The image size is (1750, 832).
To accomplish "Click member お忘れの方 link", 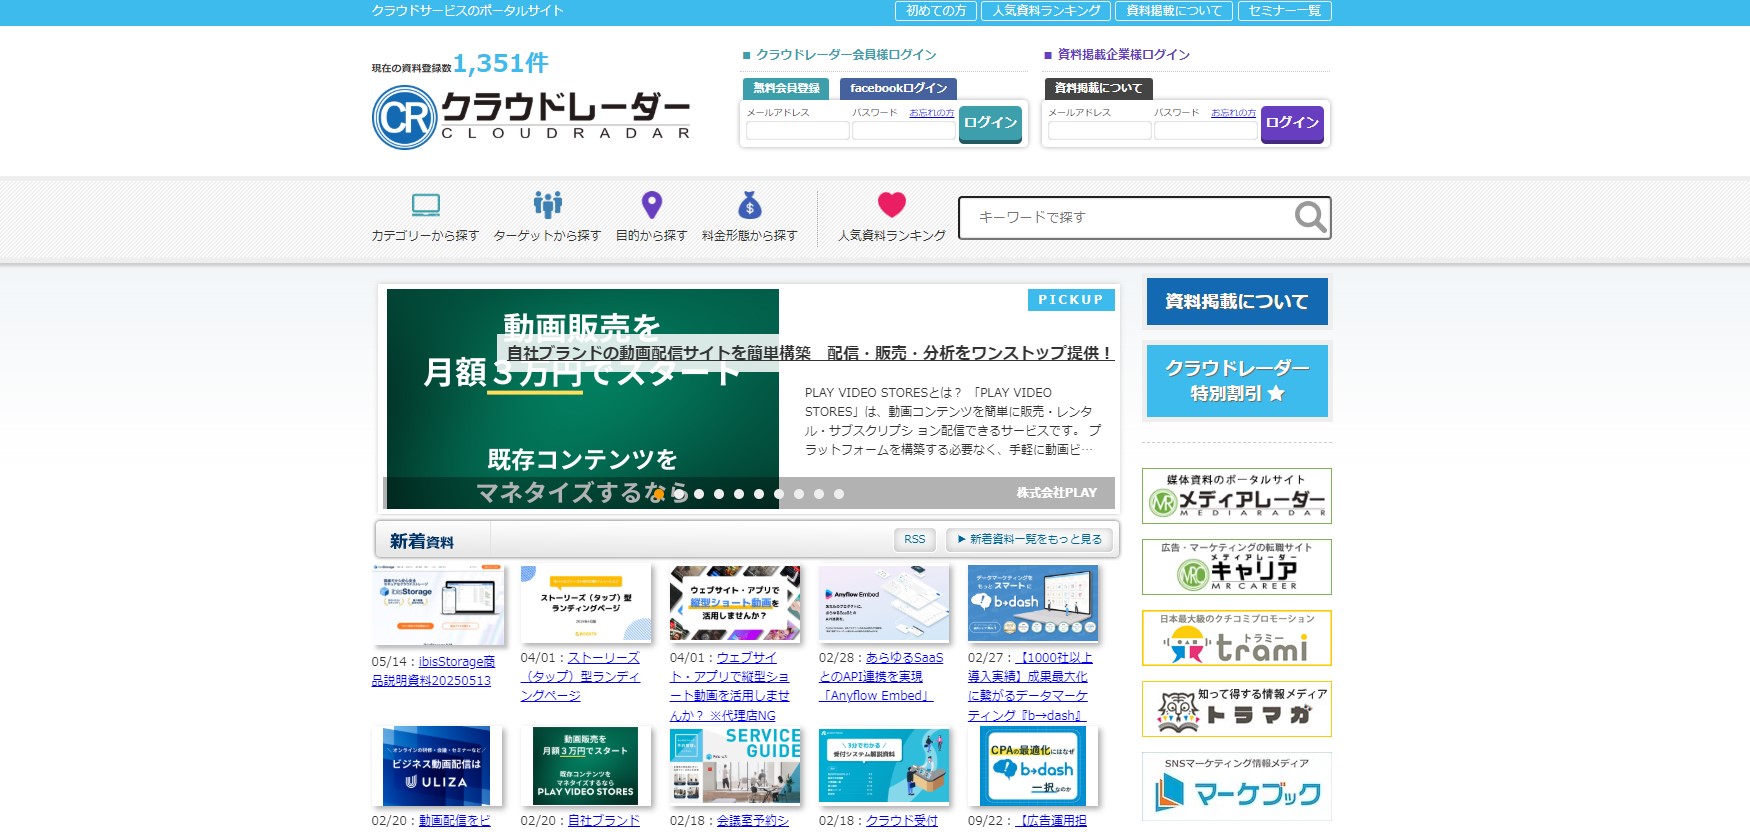I will point(931,113).
